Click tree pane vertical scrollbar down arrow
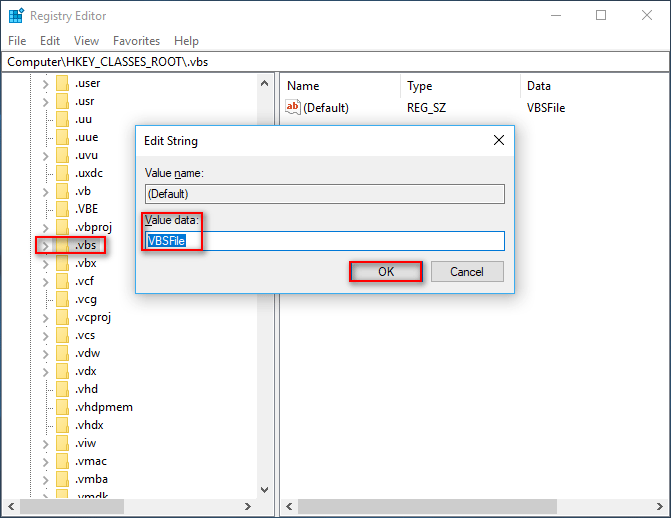 point(265,489)
